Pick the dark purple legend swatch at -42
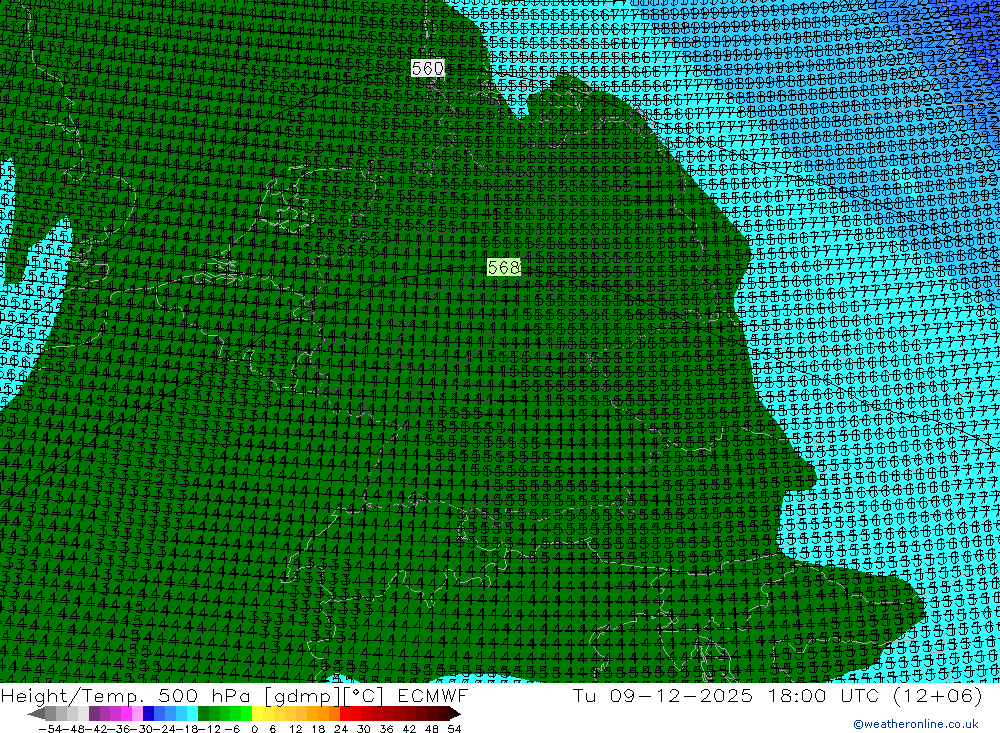Viewport: 1000px width, 733px height. [x=94, y=713]
